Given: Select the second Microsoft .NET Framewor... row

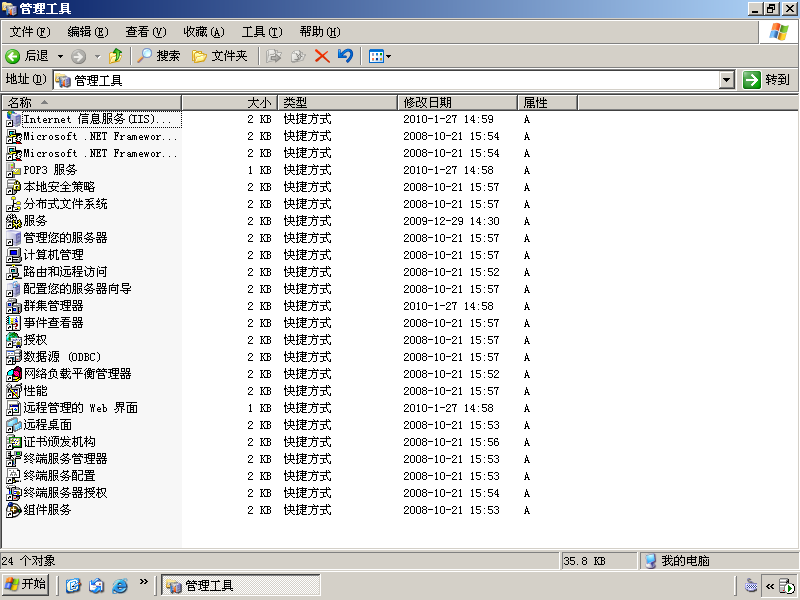Looking at the screenshot, I should pos(91,153).
